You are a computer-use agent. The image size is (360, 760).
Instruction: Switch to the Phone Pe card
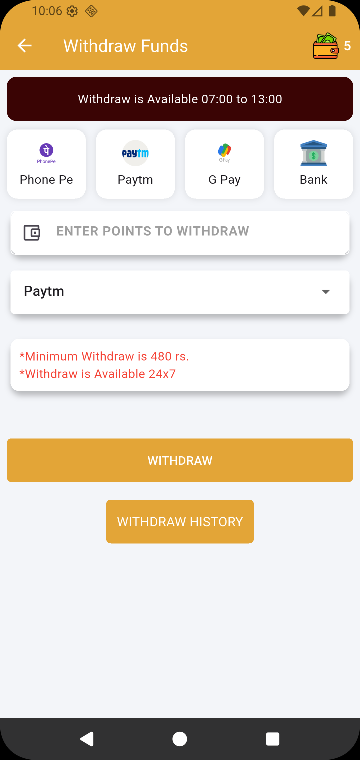pyautogui.click(x=47, y=164)
